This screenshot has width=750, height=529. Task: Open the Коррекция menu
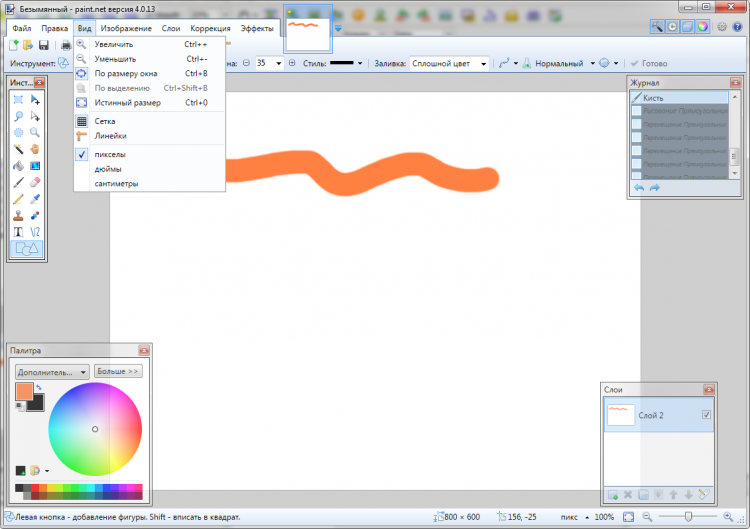click(210, 28)
